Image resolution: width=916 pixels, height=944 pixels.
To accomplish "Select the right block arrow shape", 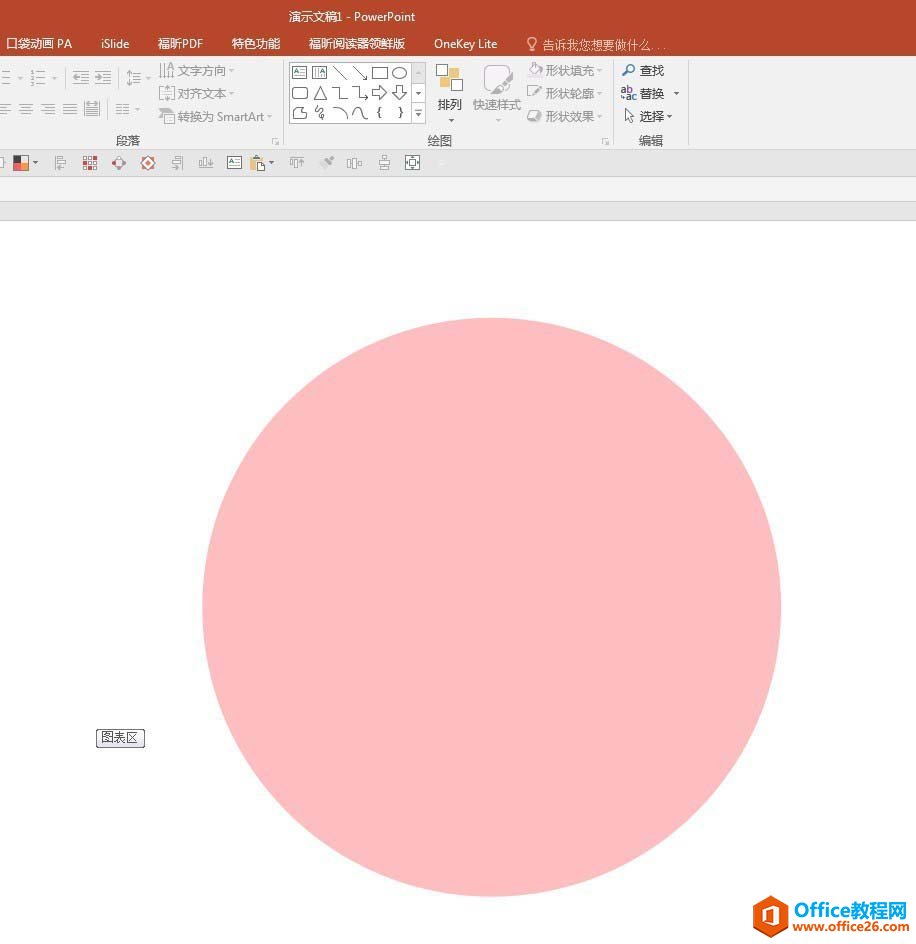I will tap(379, 93).
